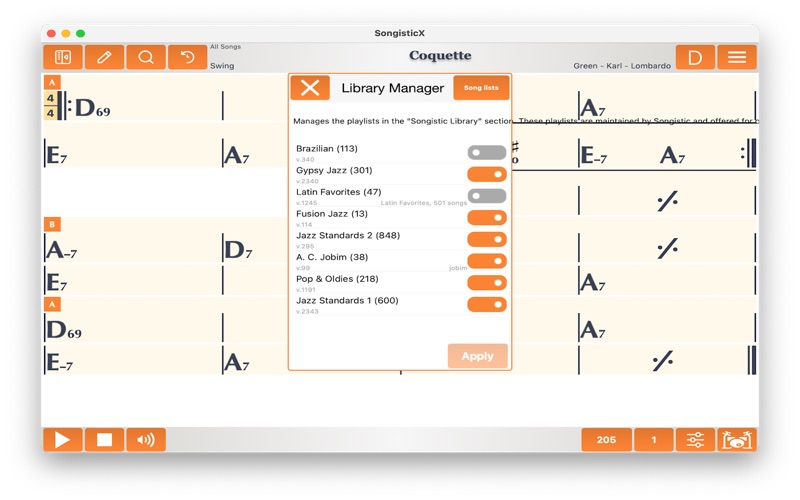The width and height of the screenshot is (800, 500).
Task: Select A. C. Jobim (38) row text
Action: click(332, 257)
